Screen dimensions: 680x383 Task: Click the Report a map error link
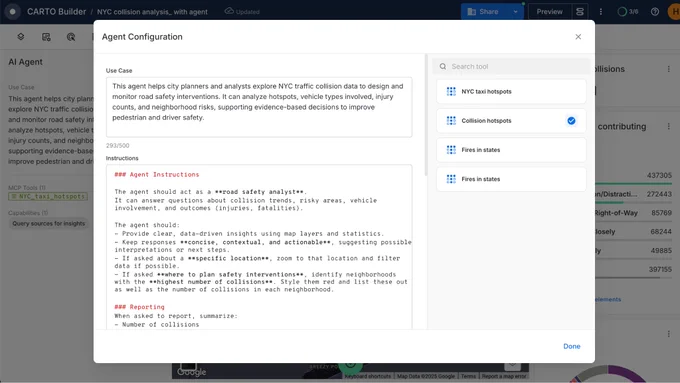pos(503,376)
